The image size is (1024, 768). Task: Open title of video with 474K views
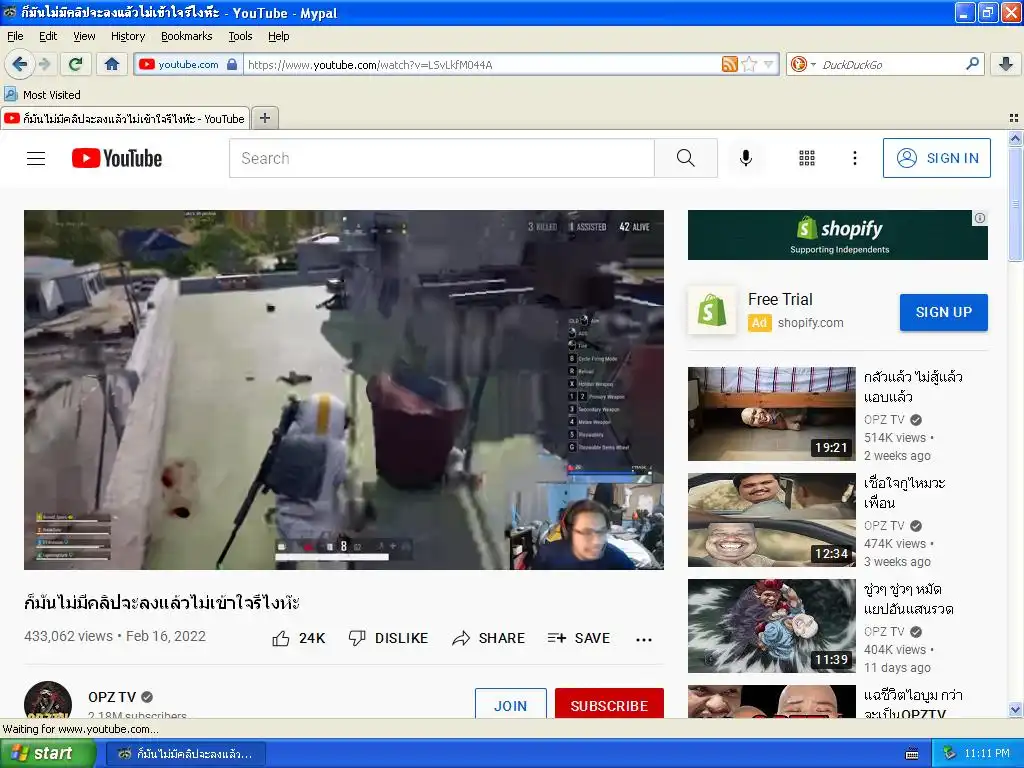904,493
